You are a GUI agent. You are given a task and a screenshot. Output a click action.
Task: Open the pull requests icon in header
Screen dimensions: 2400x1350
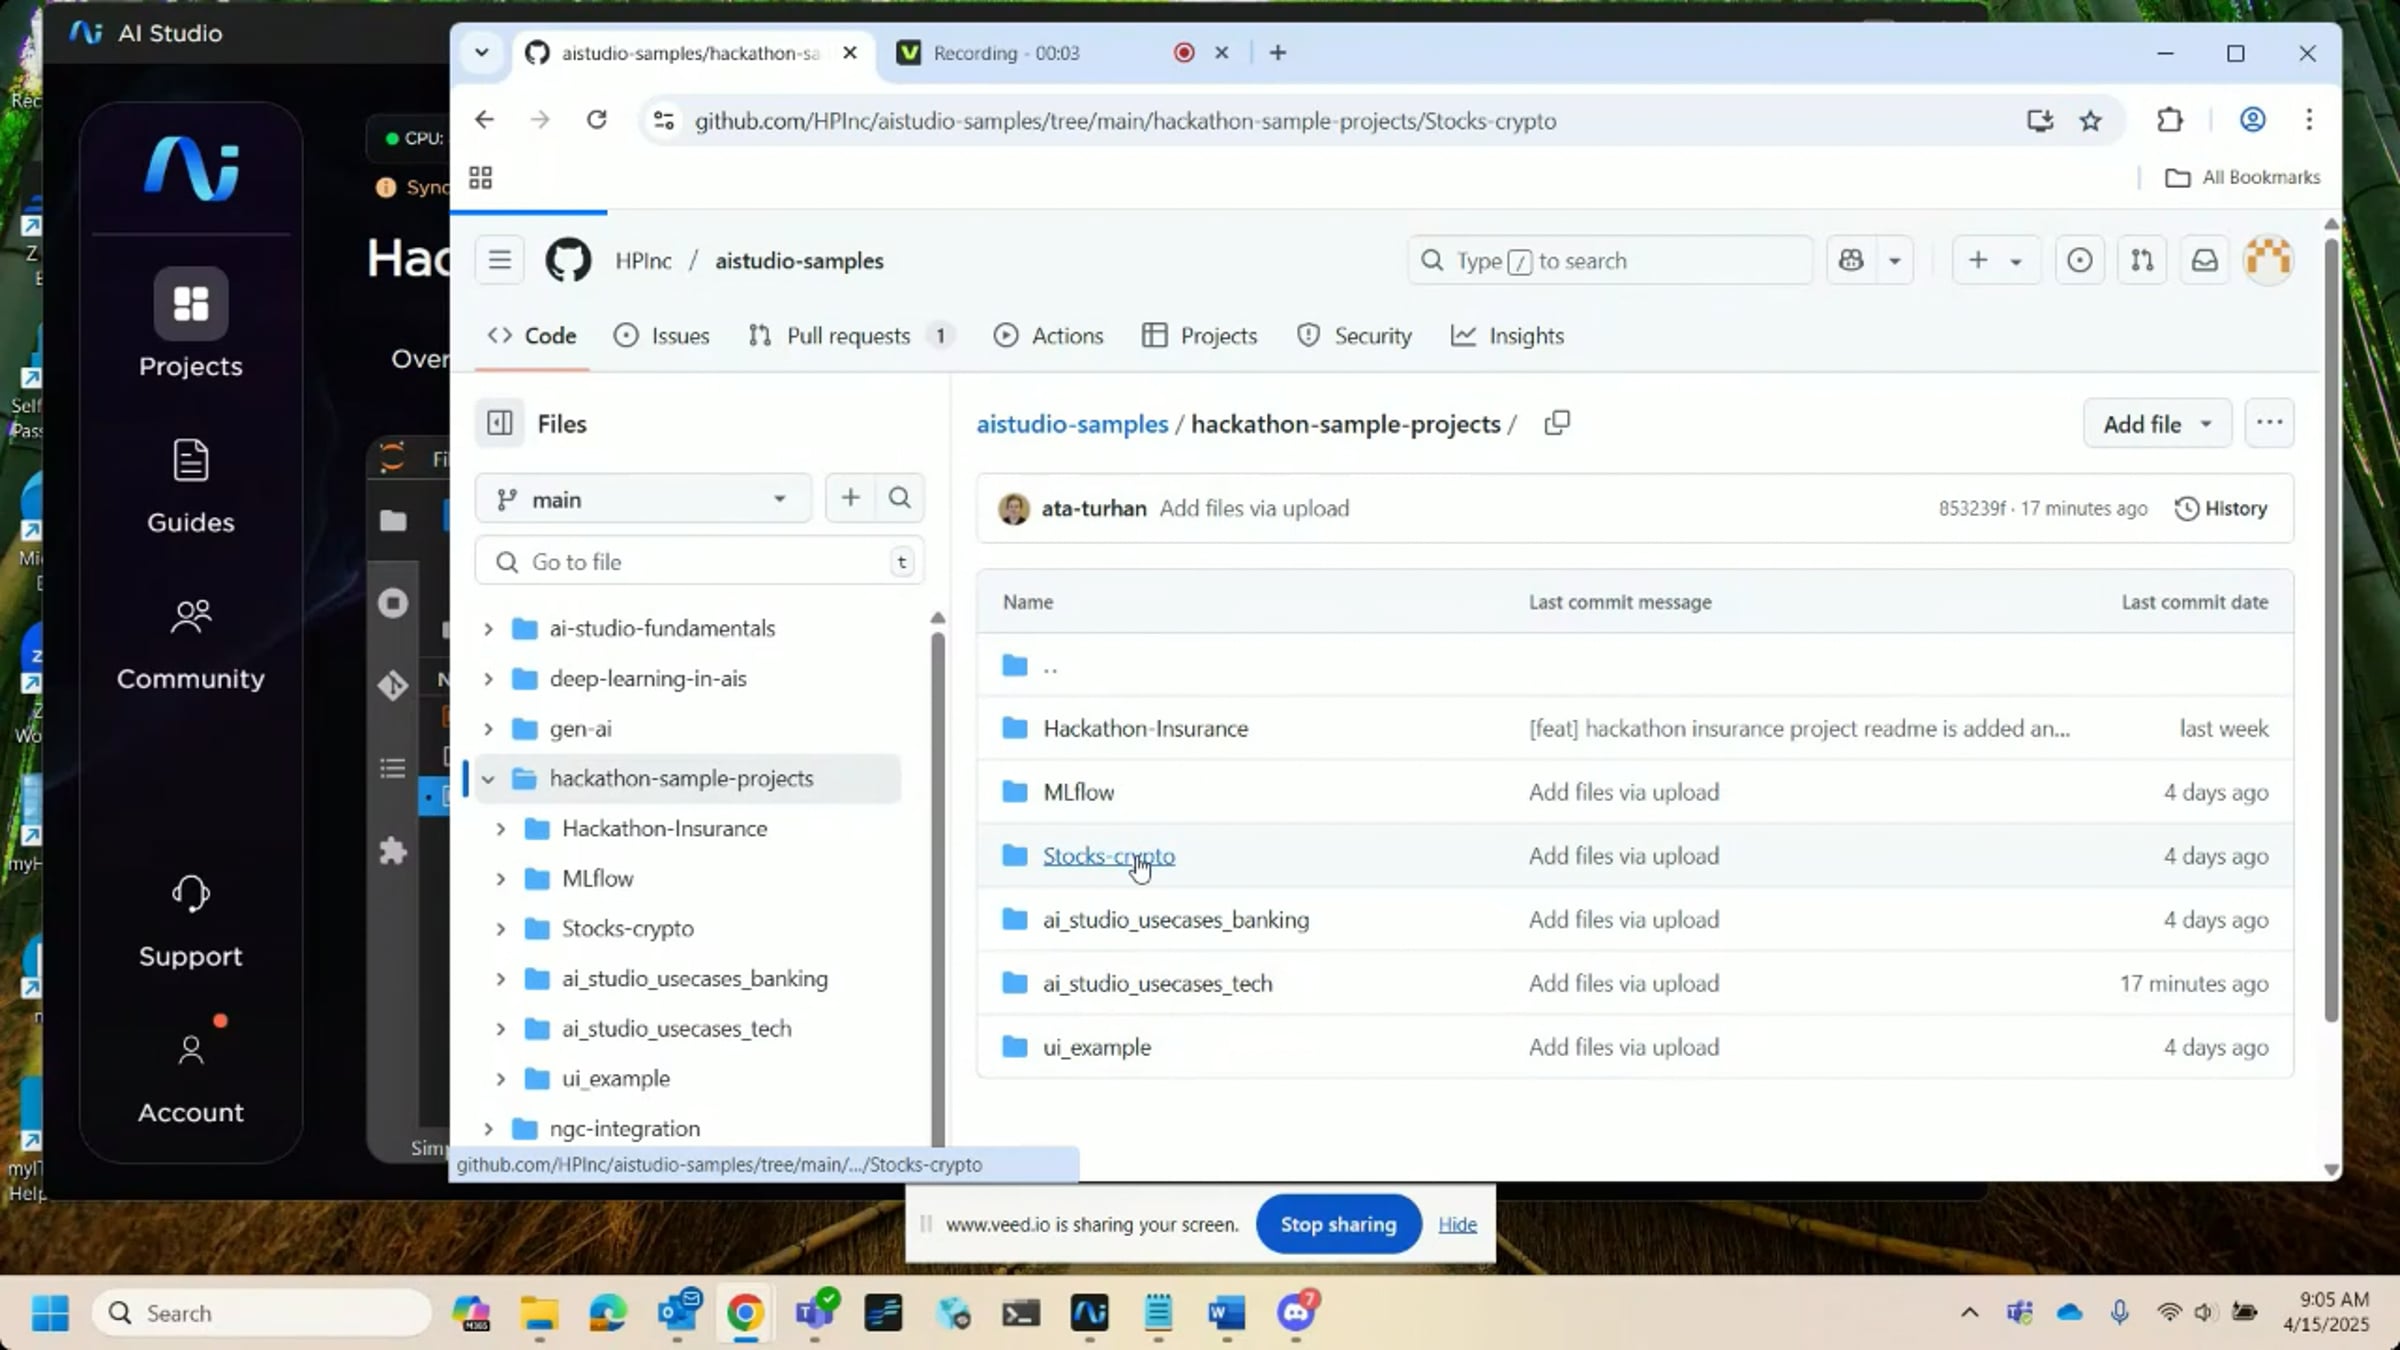tap(2142, 261)
